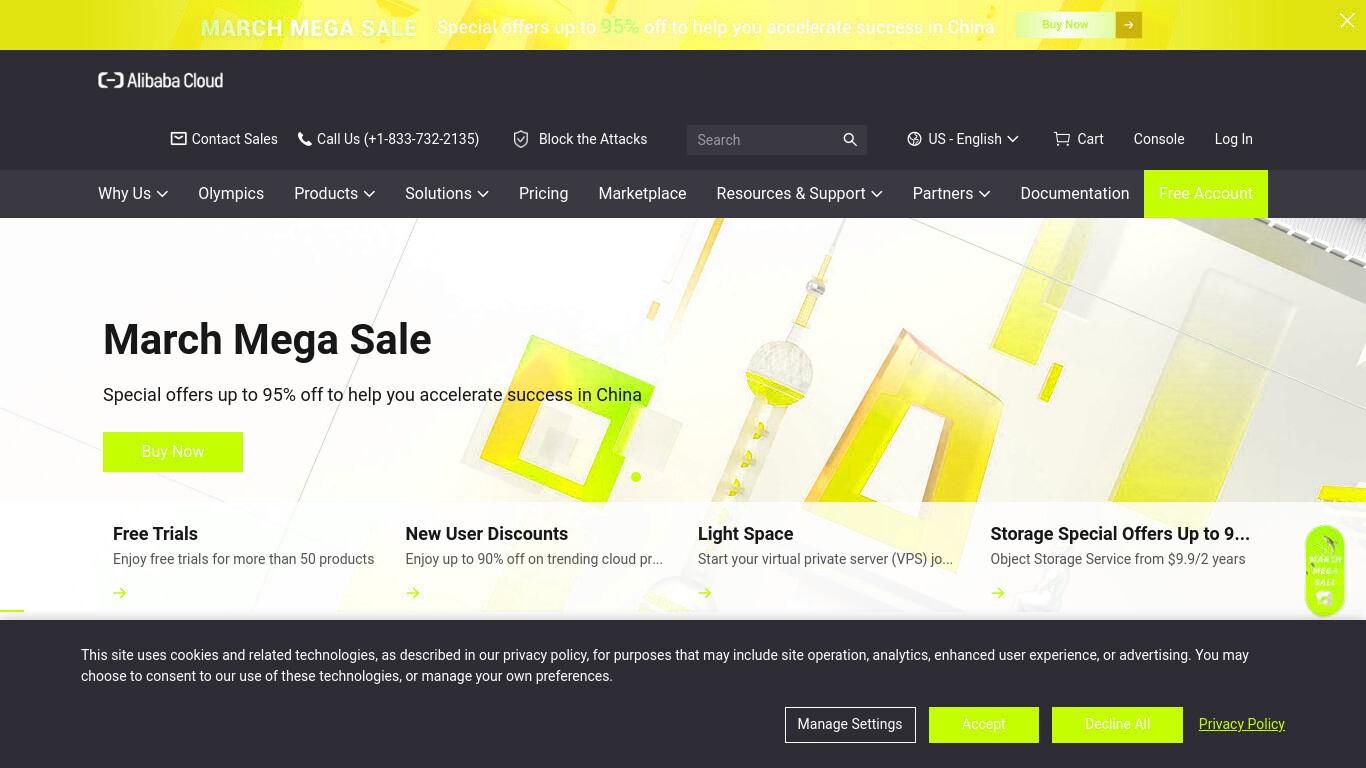Viewport: 1366px width, 768px height.
Task: Open the Olympics menu item
Action: pyautogui.click(x=231, y=194)
